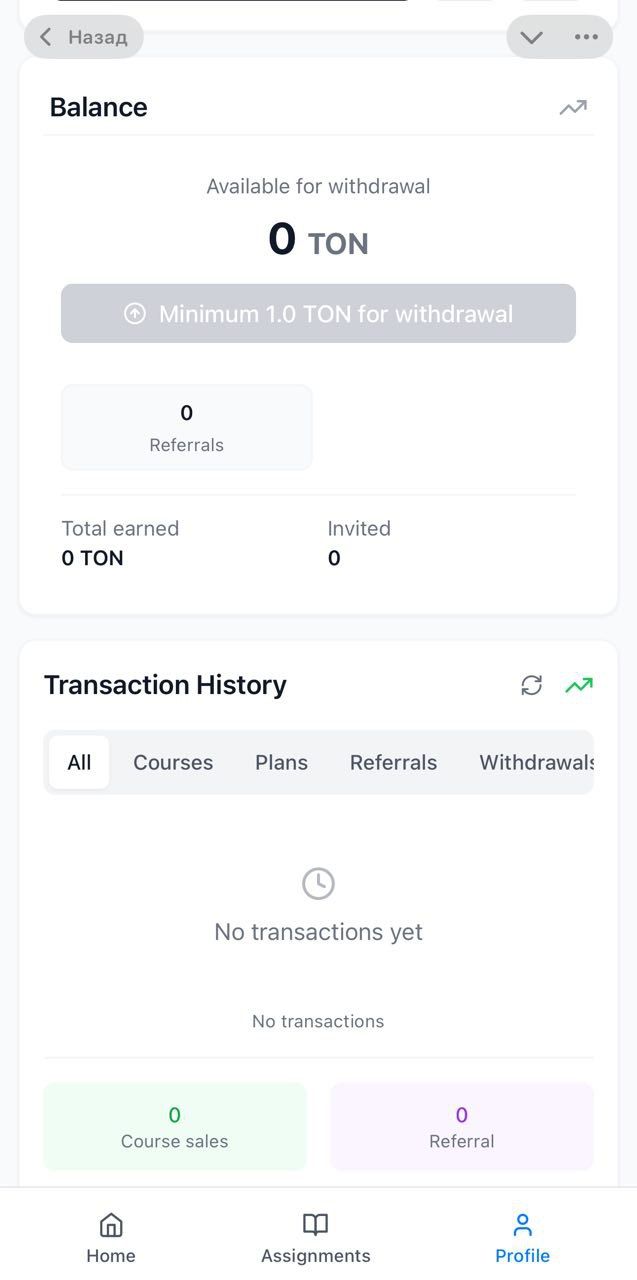
Task: Switch to the Courses filter tab
Action: point(172,762)
